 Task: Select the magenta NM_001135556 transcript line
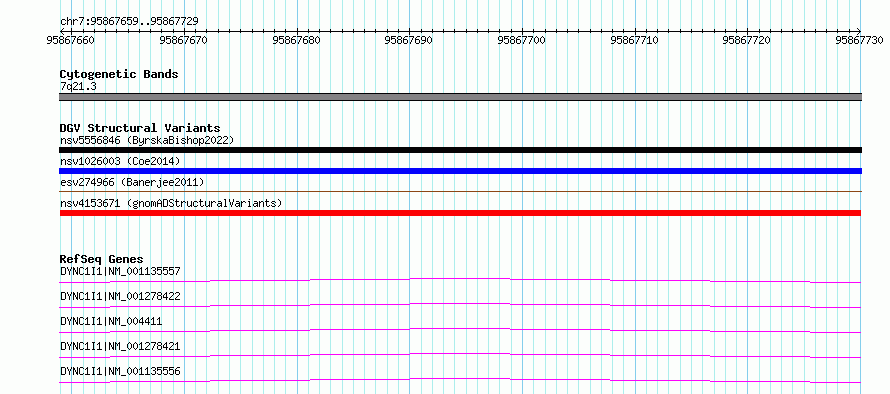click(460, 380)
